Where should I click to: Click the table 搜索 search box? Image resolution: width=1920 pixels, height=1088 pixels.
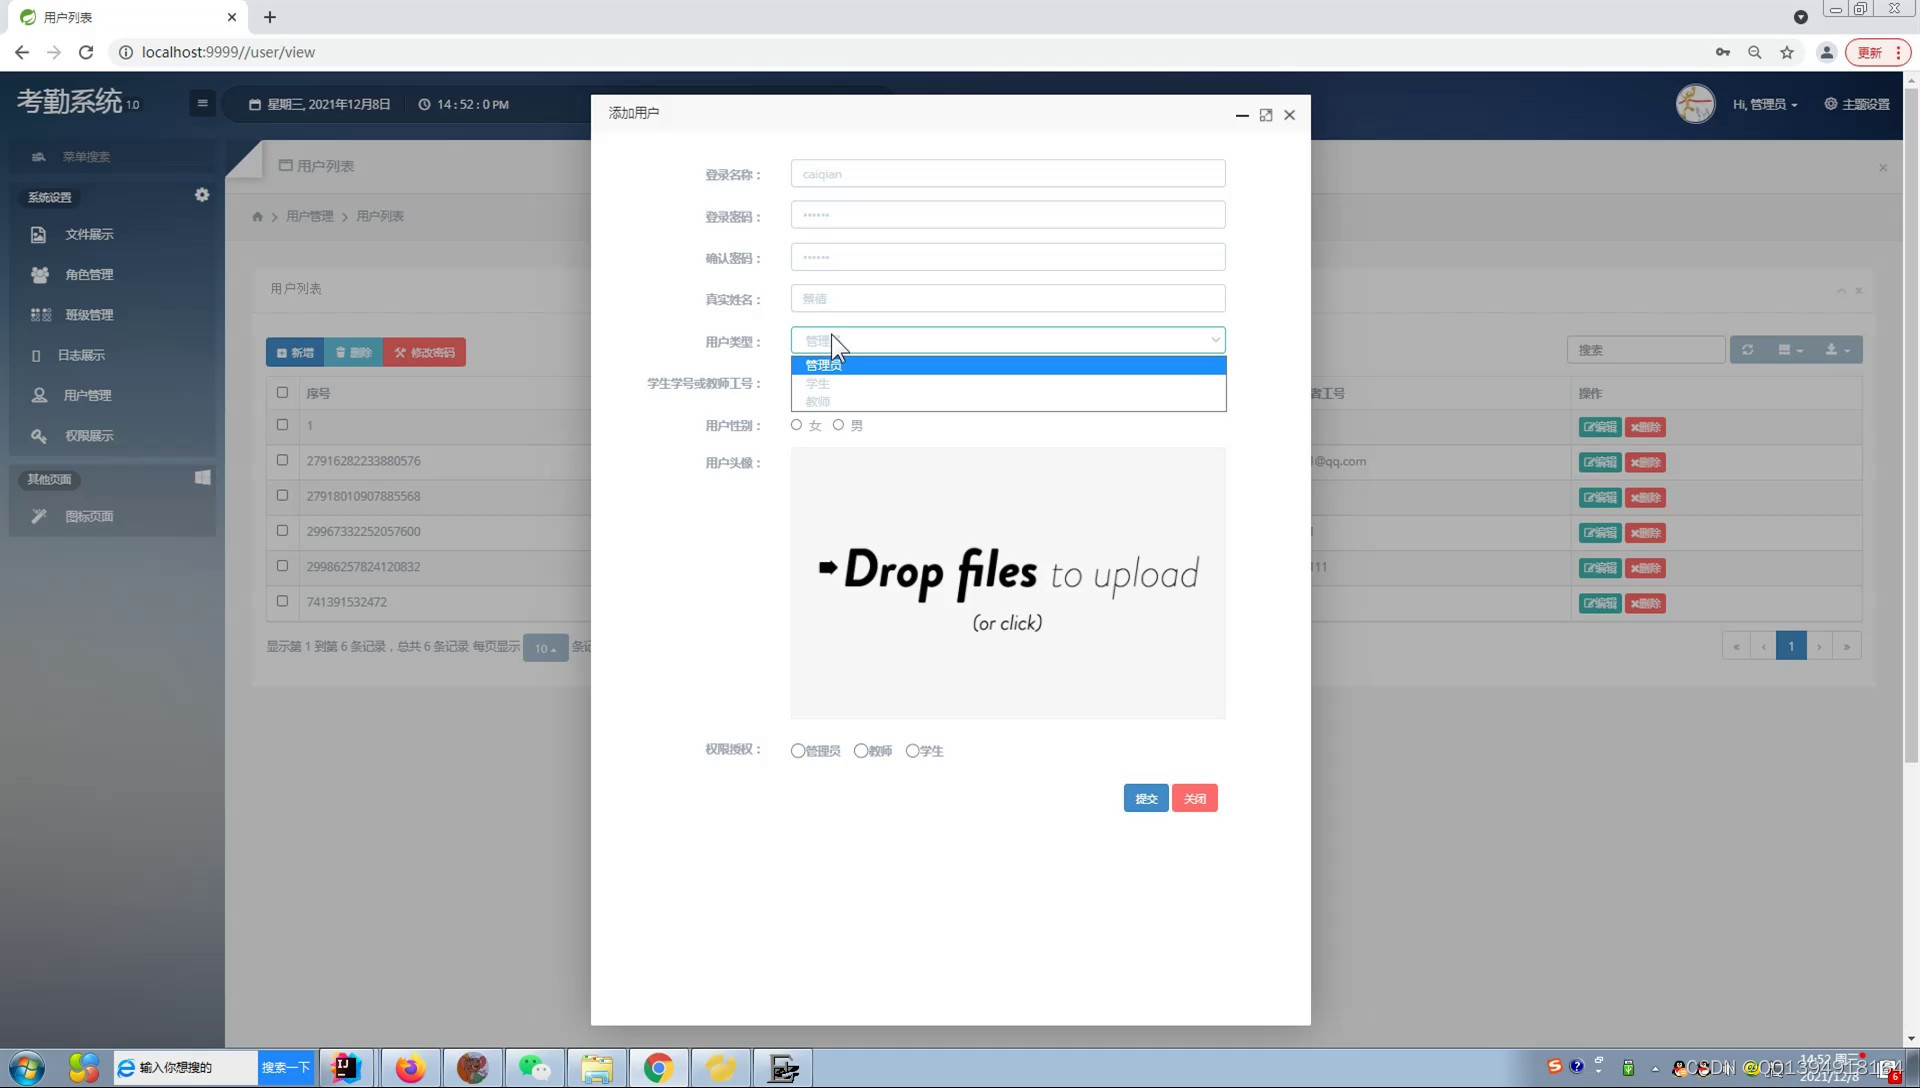[1646, 350]
